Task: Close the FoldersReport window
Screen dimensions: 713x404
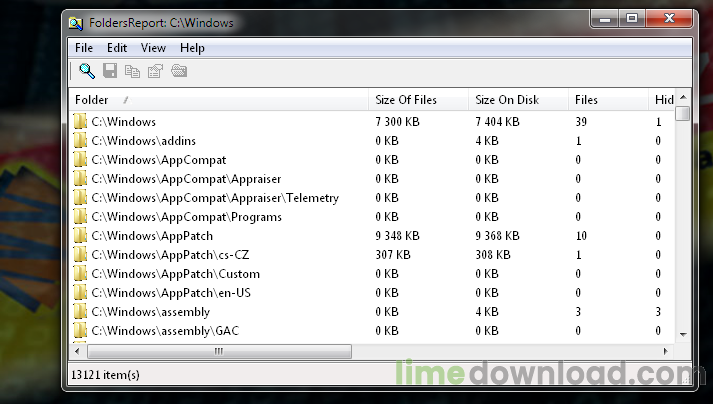Action: (x=669, y=19)
